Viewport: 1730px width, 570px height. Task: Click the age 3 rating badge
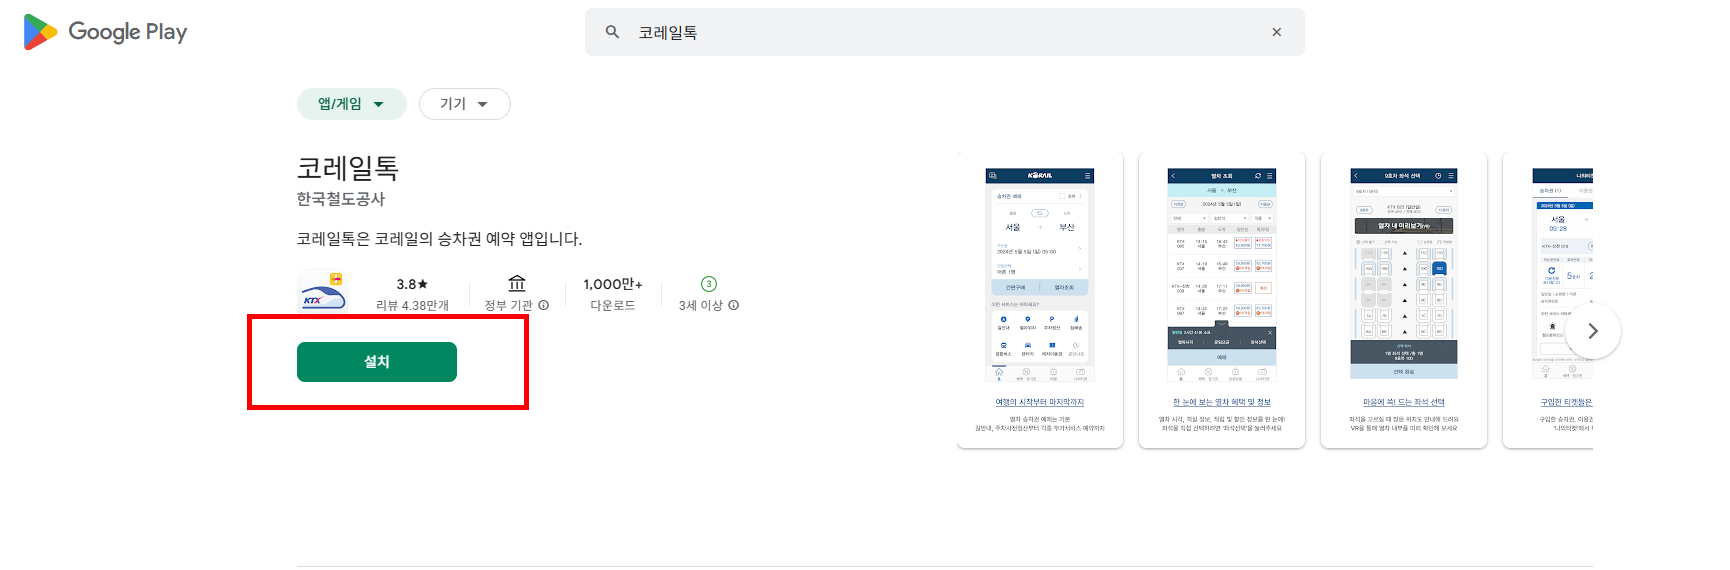click(x=709, y=284)
